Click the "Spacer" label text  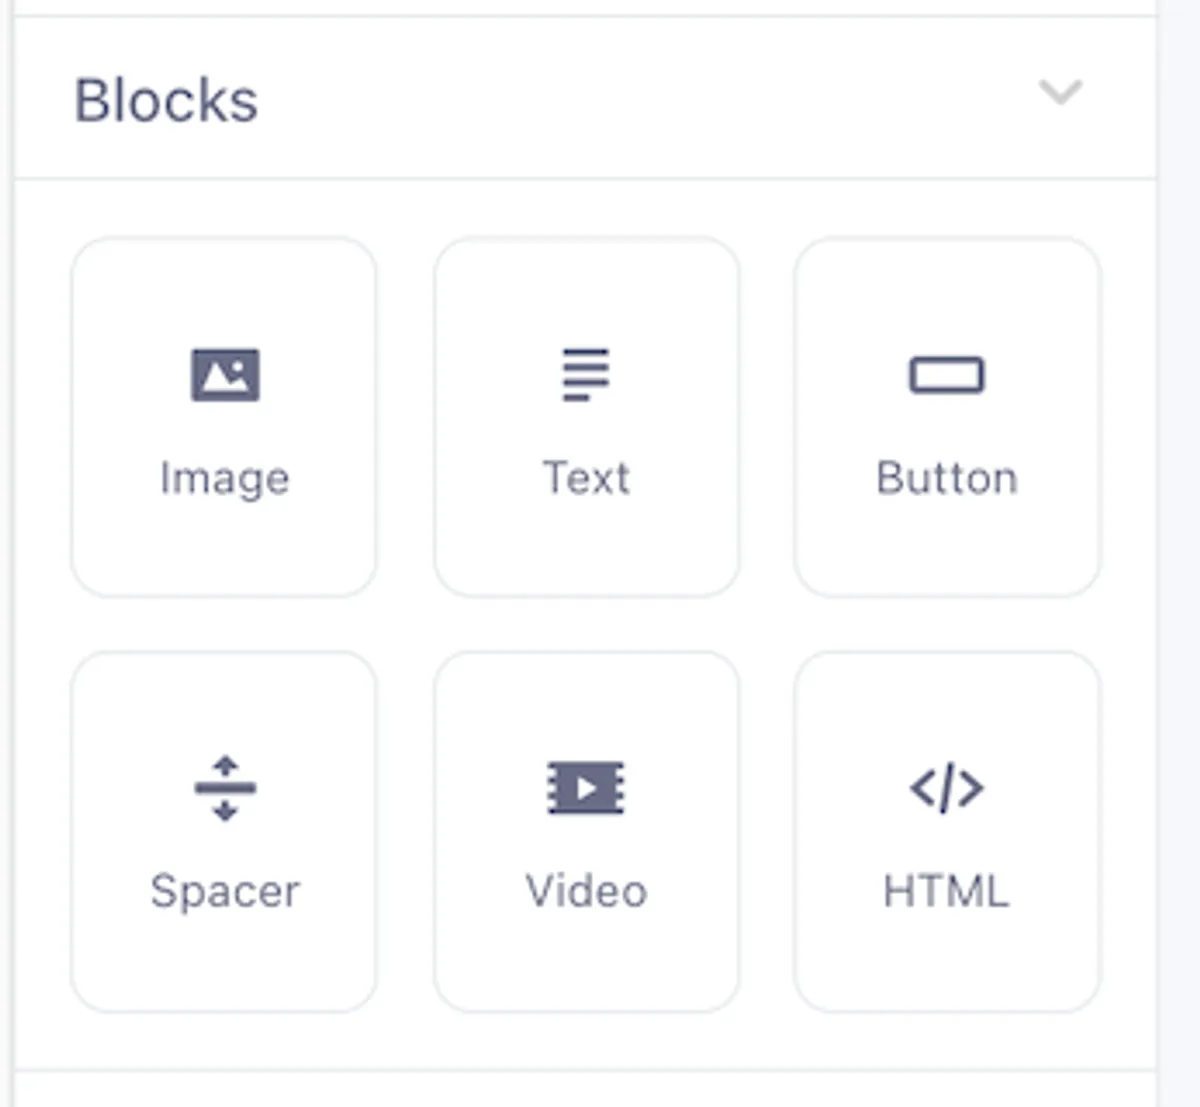click(225, 892)
